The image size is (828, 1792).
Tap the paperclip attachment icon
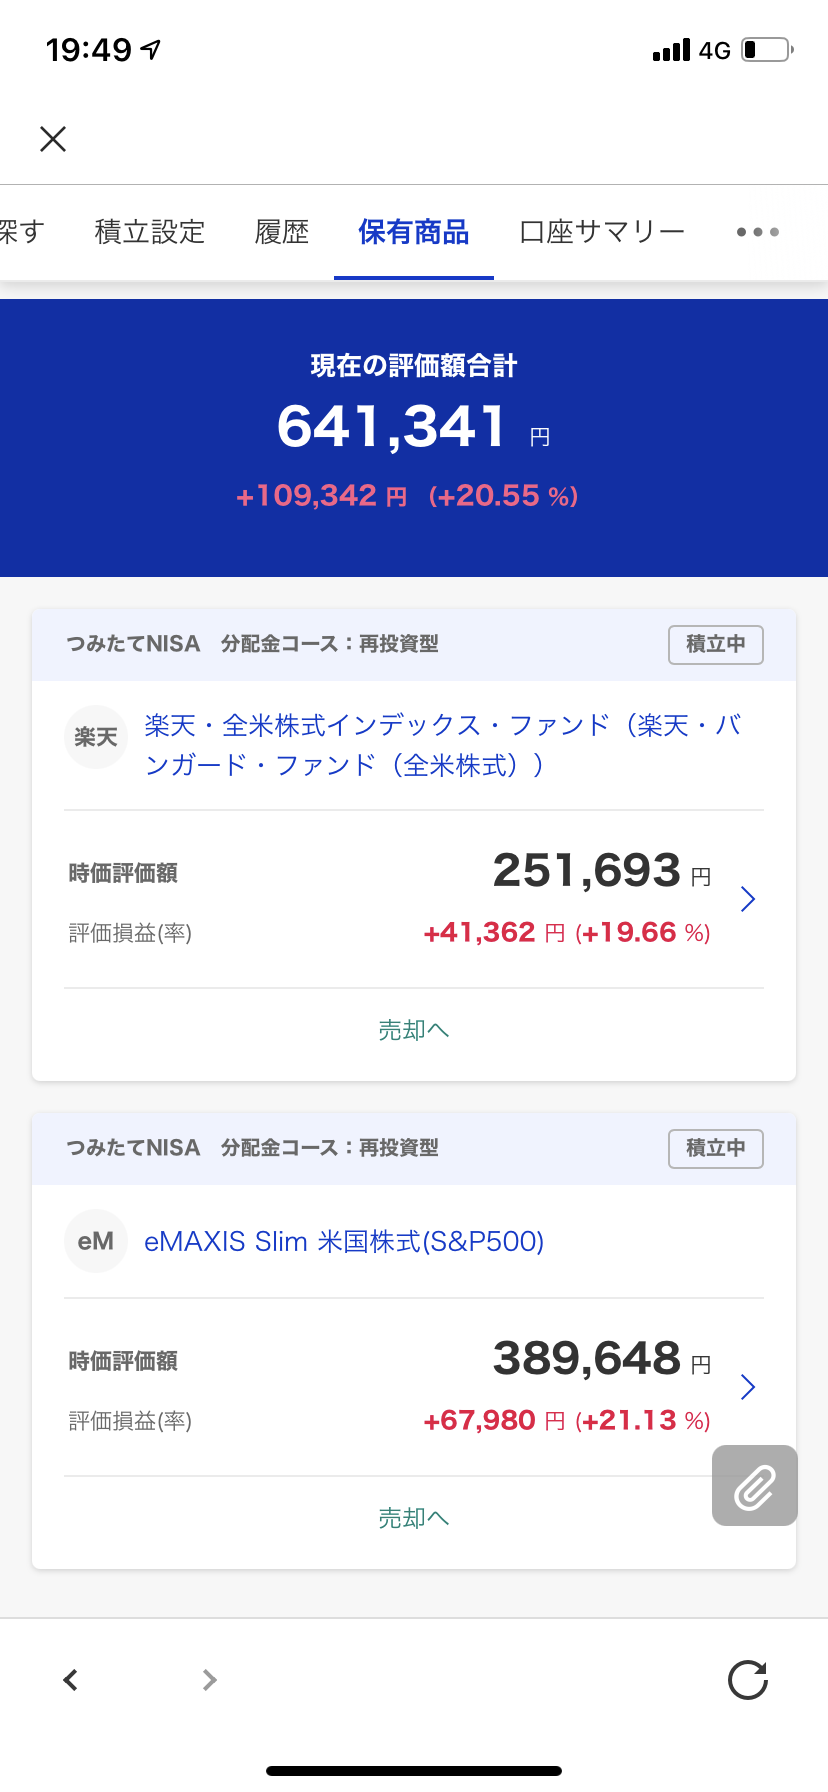click(755, 1486)
